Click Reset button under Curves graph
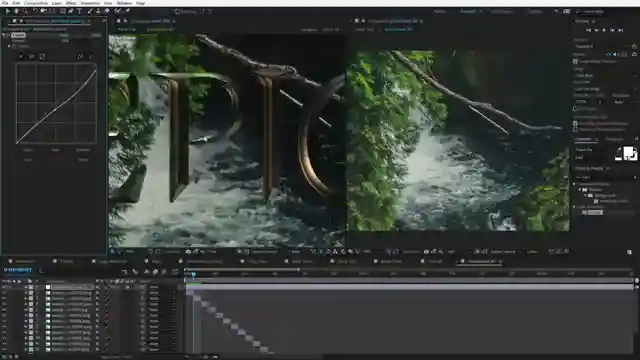The image size is (640, 360). click(83, 160)
